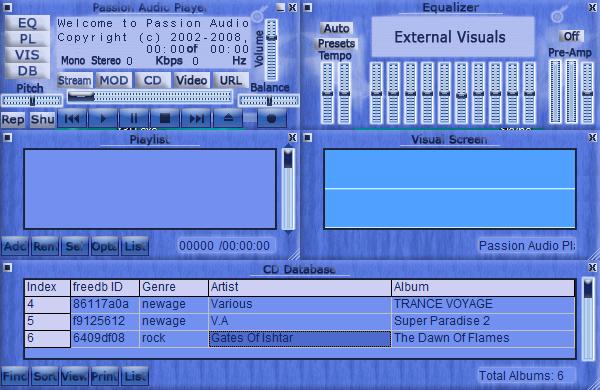The width and height of the screenshot is (600, 390).
Task: Skip to the next track
Action: [x=196, y=119]
